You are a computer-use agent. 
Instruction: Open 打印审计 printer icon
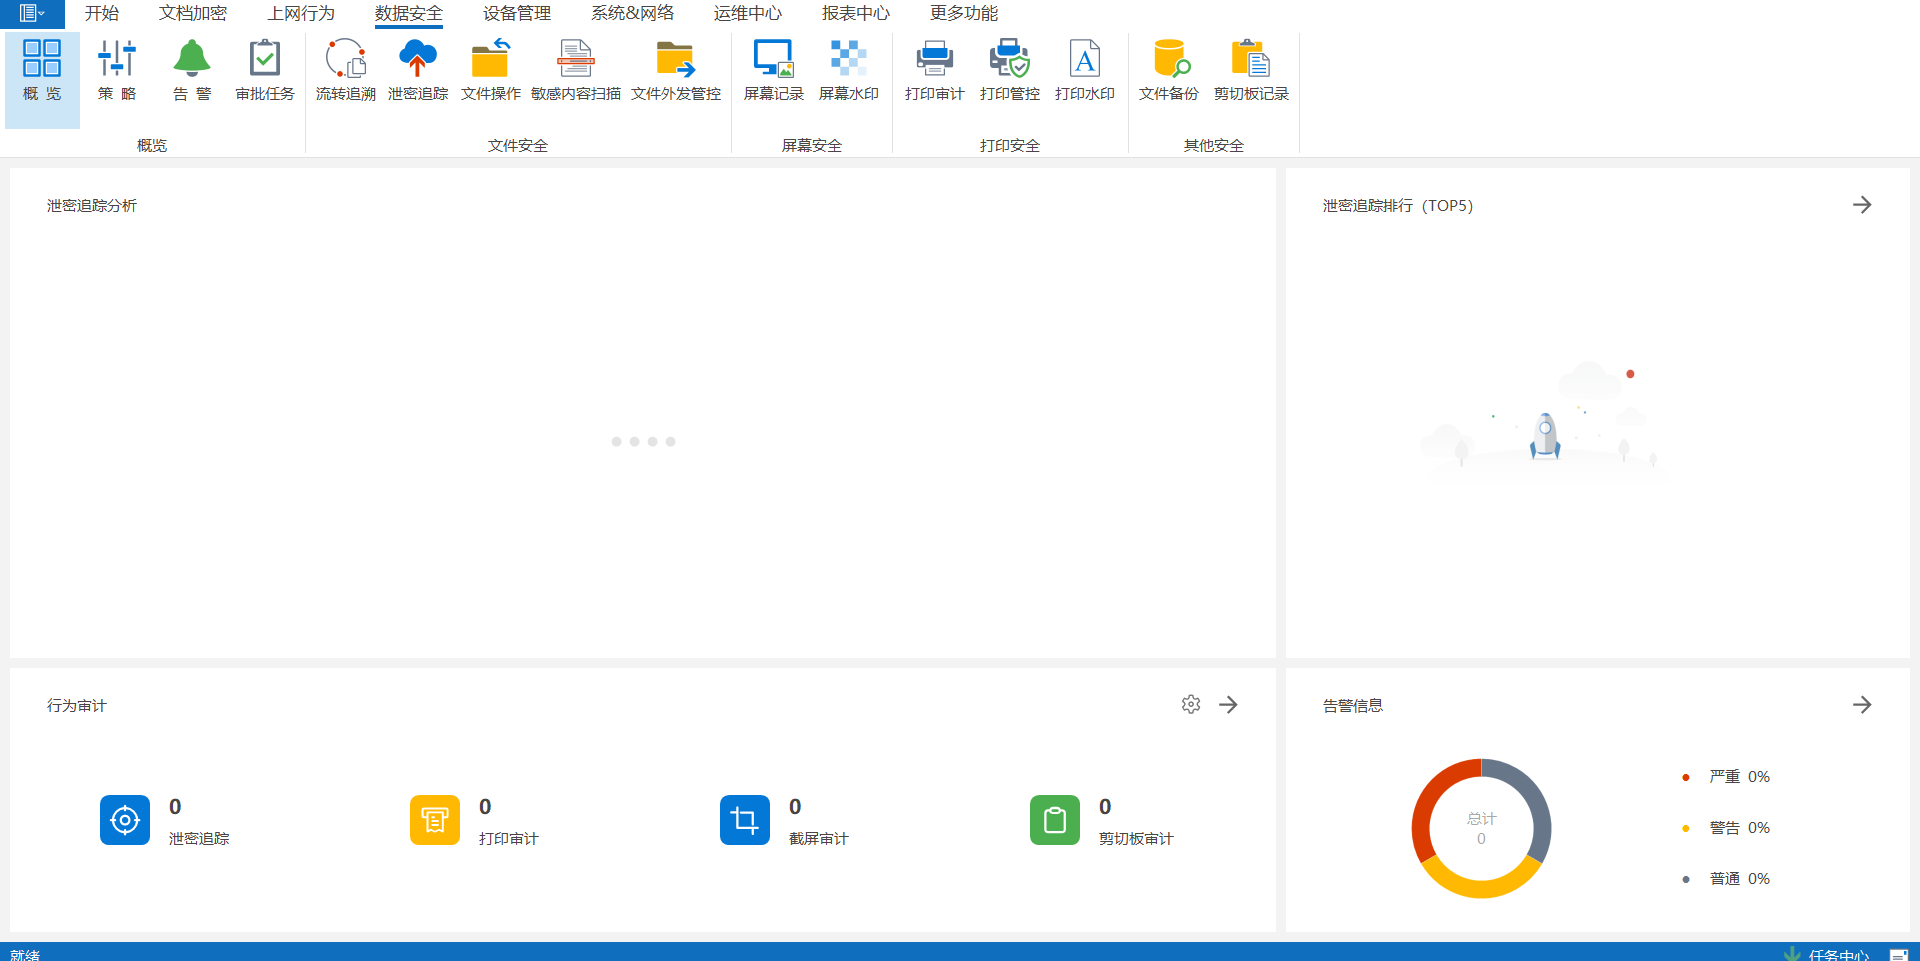[935, 72]
